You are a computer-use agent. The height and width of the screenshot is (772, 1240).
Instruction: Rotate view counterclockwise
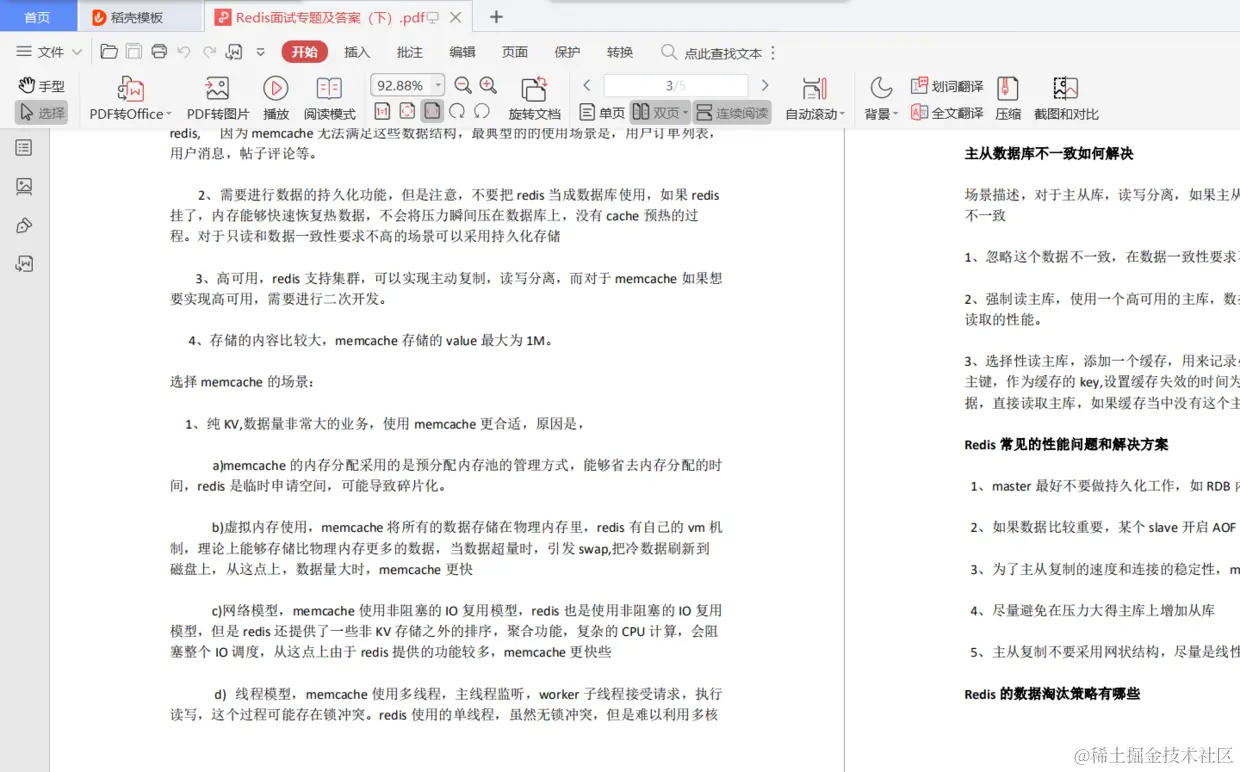482,111
